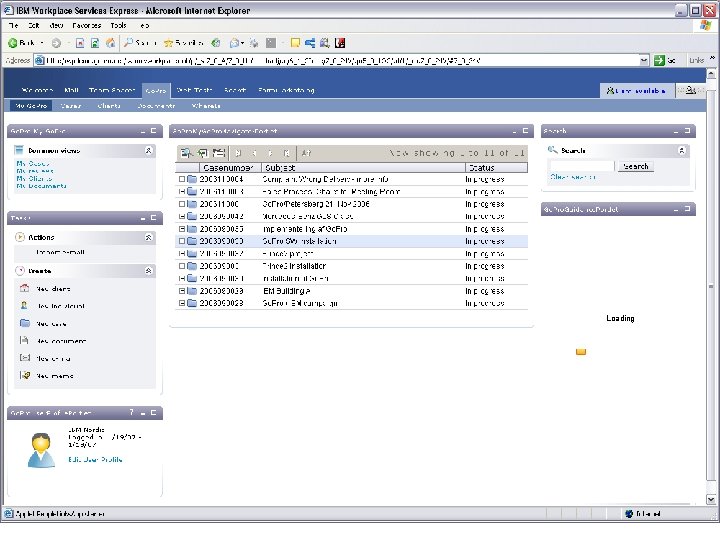Click the browser Back button
The width and height of the screenshot is (720, 540).
click(x=22, y=43)
